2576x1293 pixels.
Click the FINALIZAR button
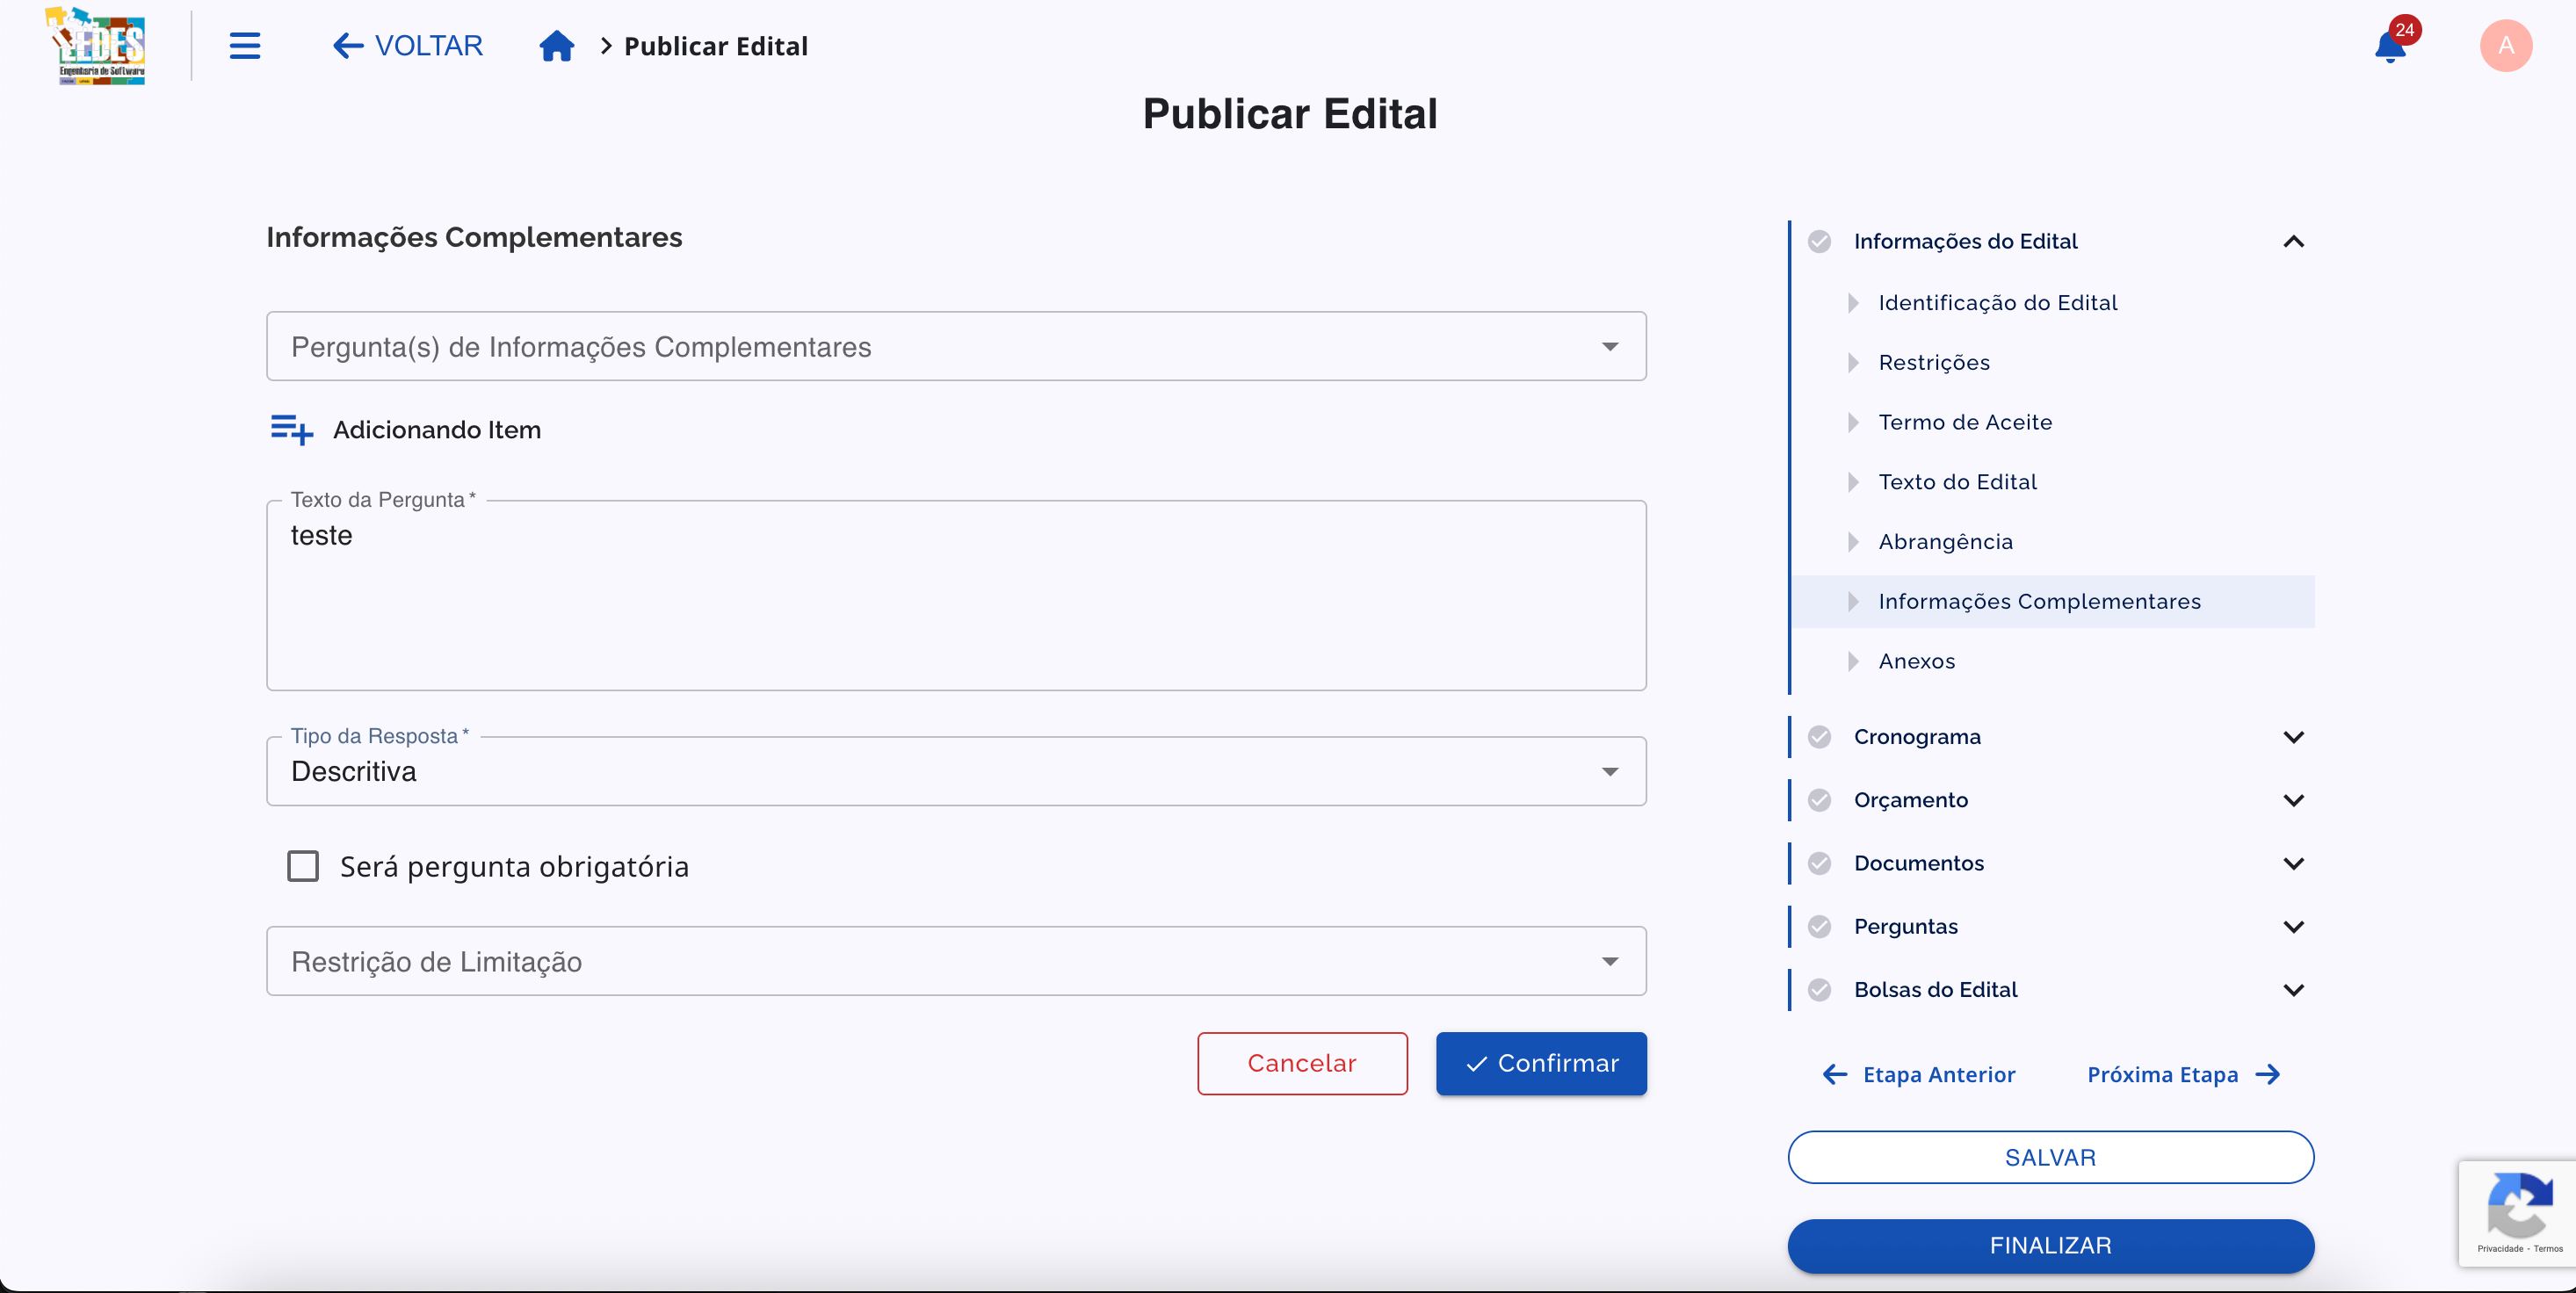pyautogui.click(x=2050, y=1245)
